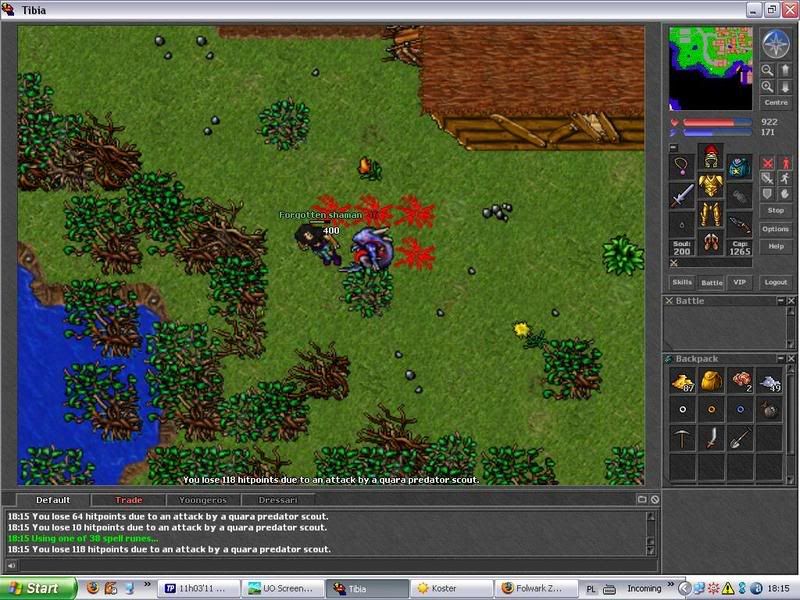The image size is (800, 600).
Task: Select the white rune in Backpack
Action: tap(683, 409)
